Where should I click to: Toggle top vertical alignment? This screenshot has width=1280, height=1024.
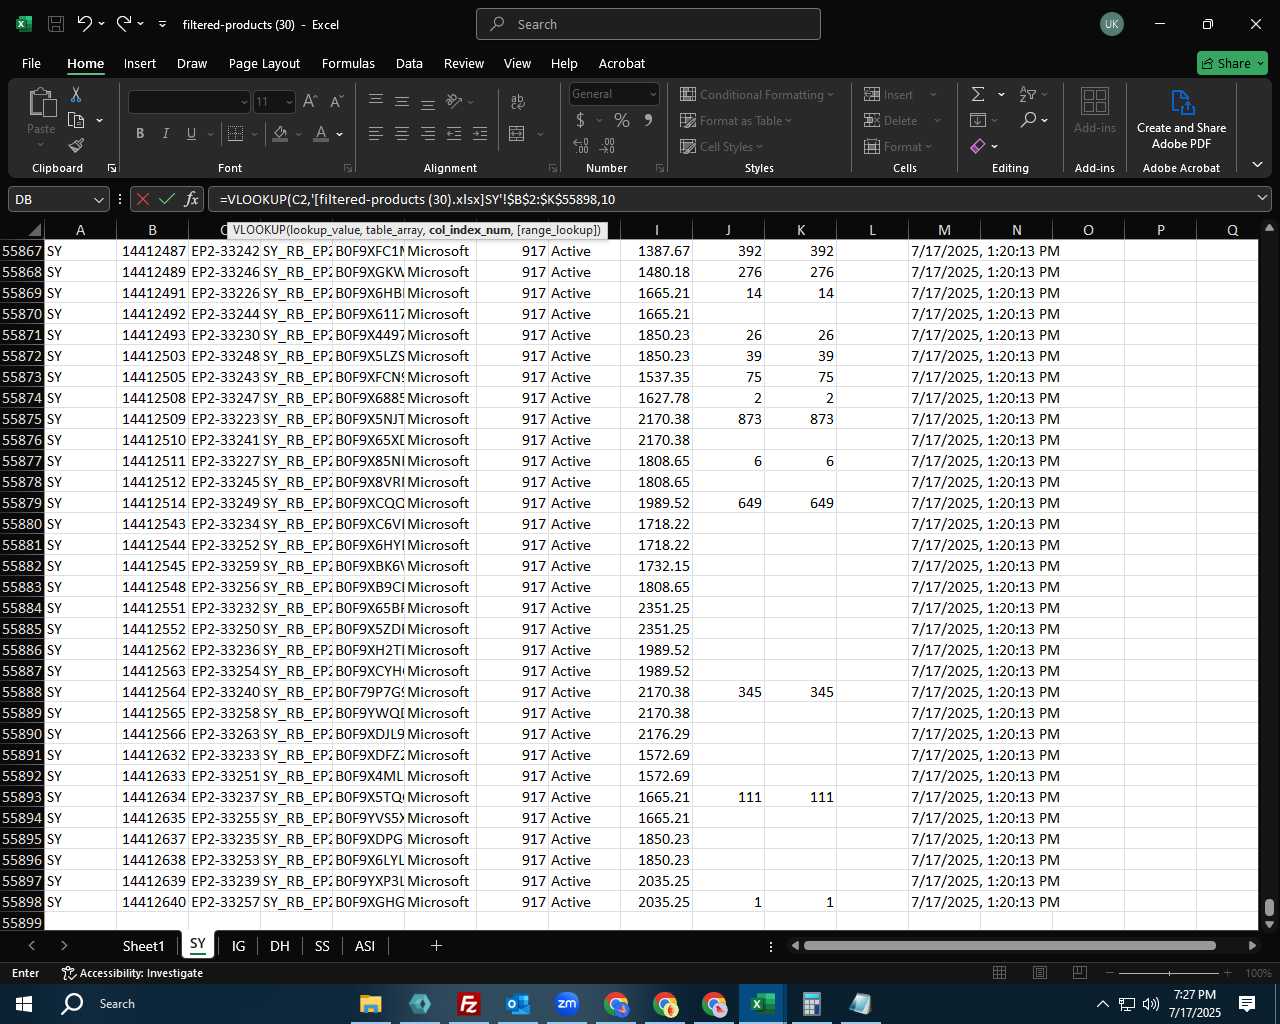tap(376, 102)
